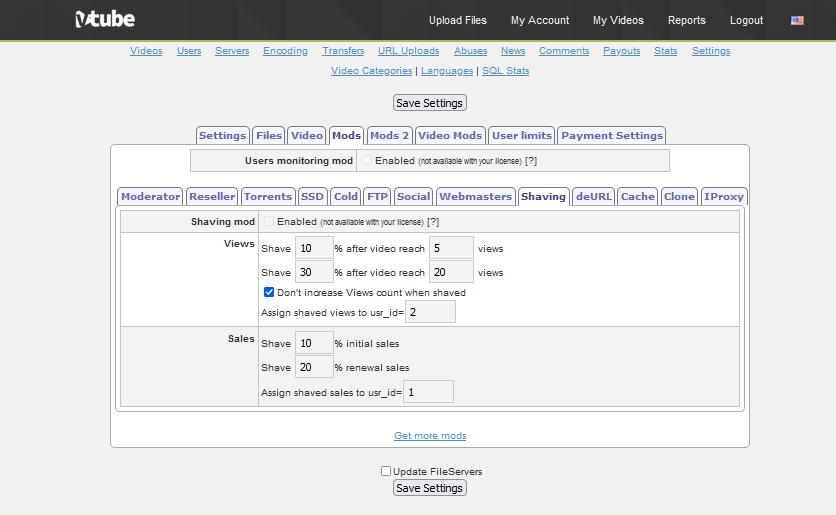Open the US flag language selector

click(797, 20)
